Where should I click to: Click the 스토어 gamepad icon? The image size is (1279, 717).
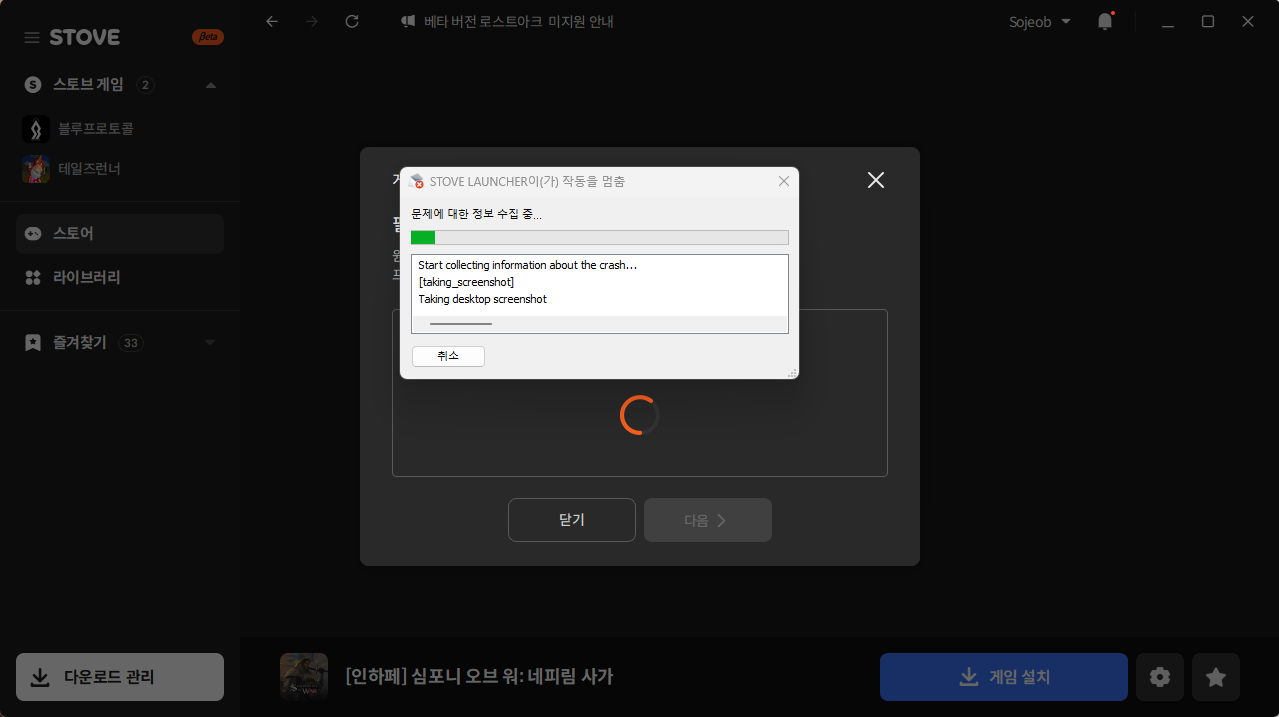pos(33,233)
